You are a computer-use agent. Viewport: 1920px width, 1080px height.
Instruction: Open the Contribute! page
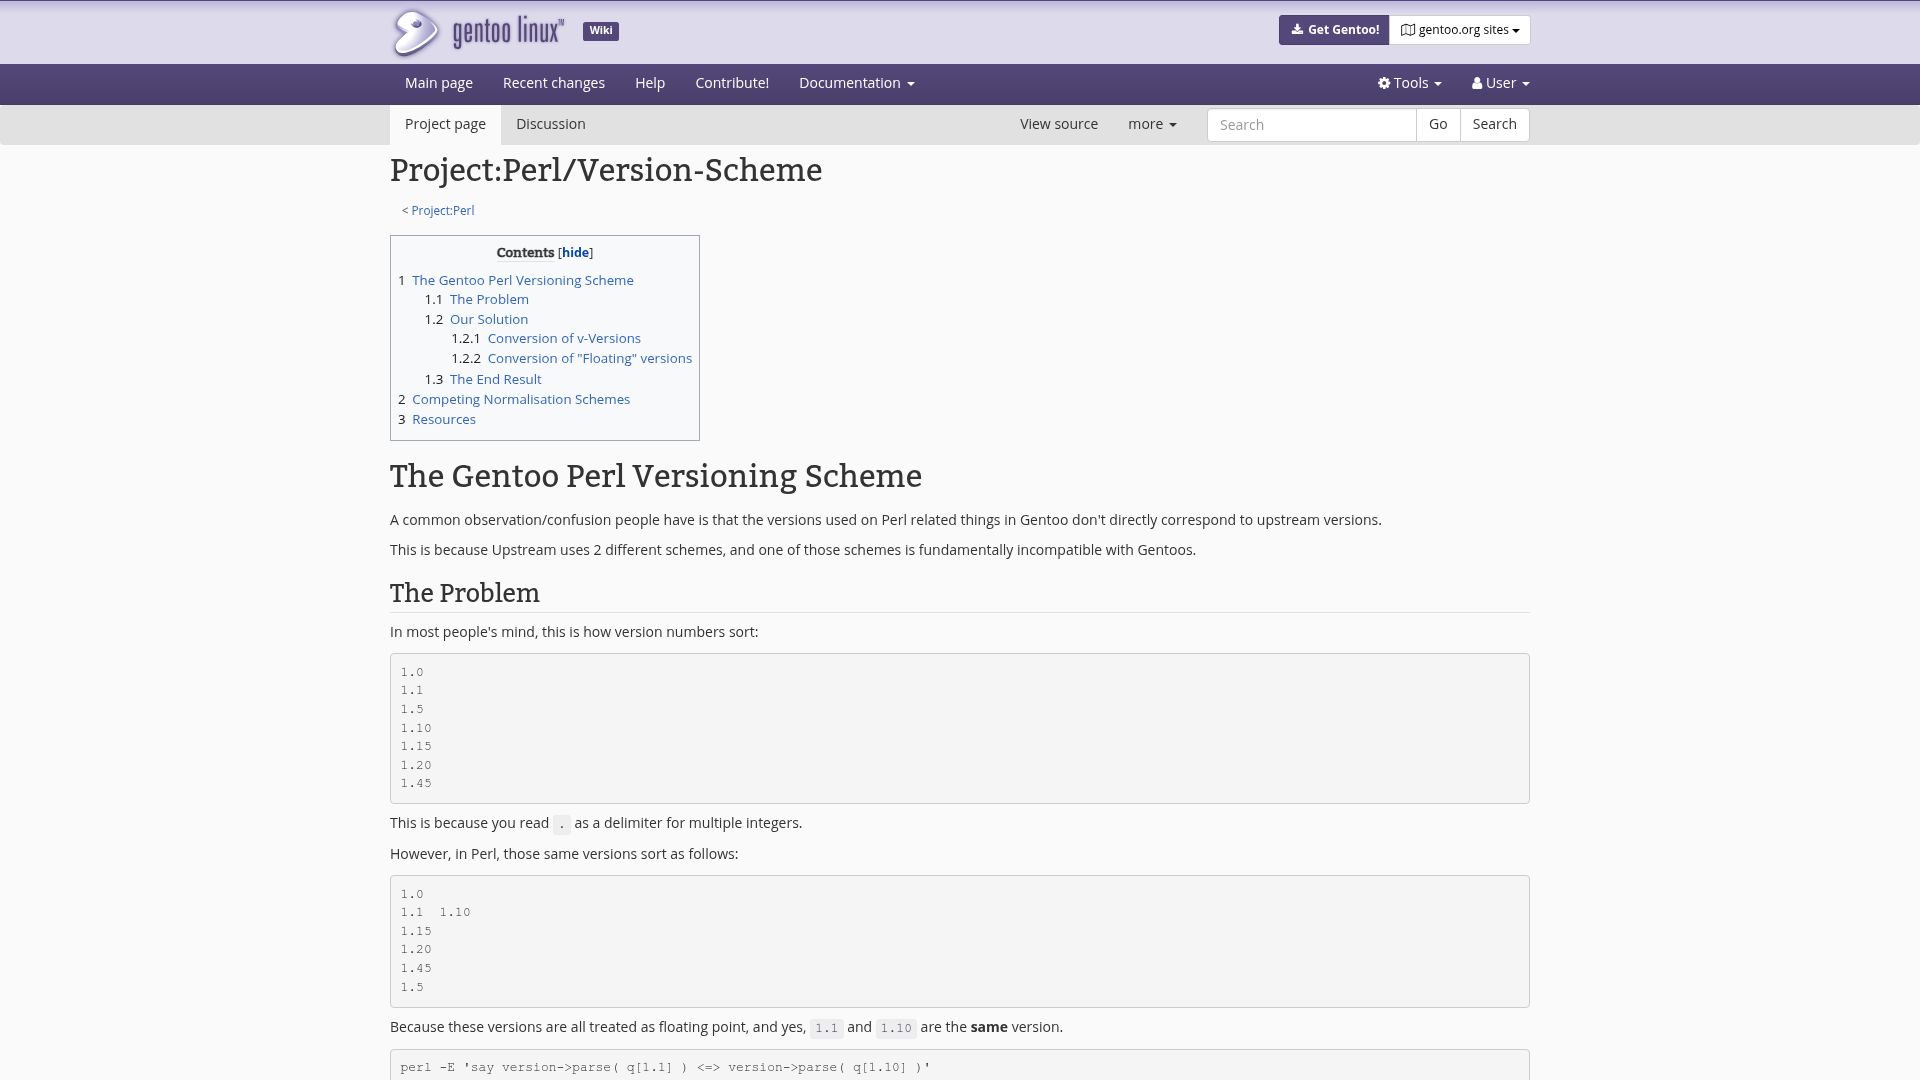(732, 83)
